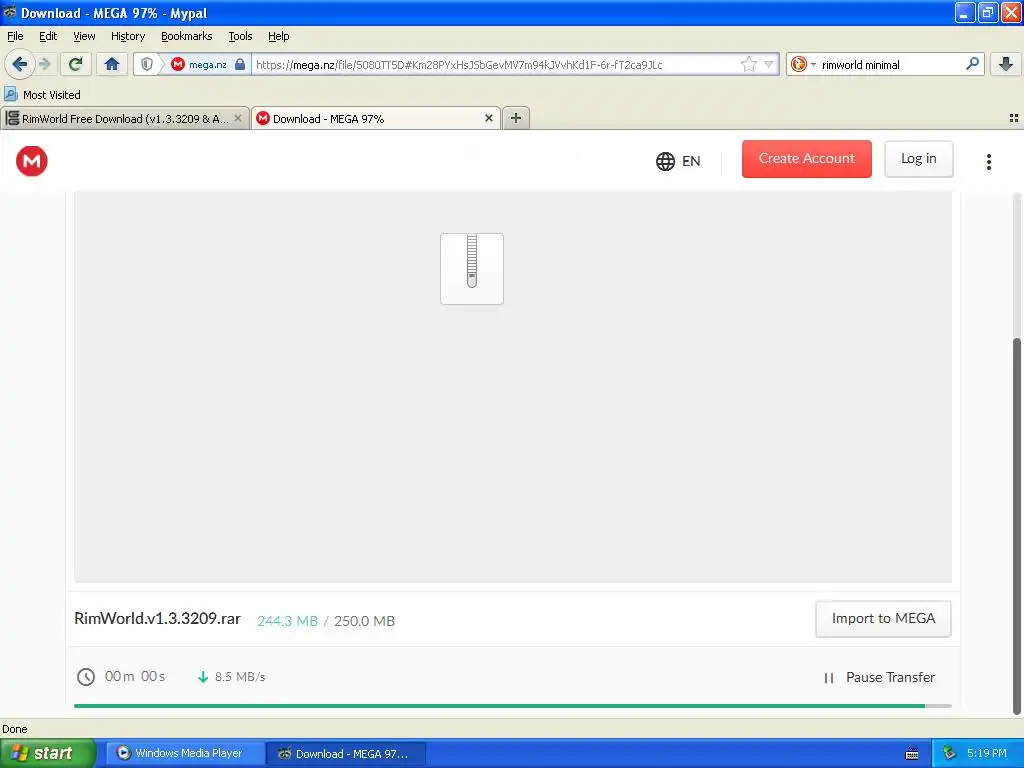Click the forward navigation arrow
This screenshot has height=768, width=1024.
[x=44, y=64]
